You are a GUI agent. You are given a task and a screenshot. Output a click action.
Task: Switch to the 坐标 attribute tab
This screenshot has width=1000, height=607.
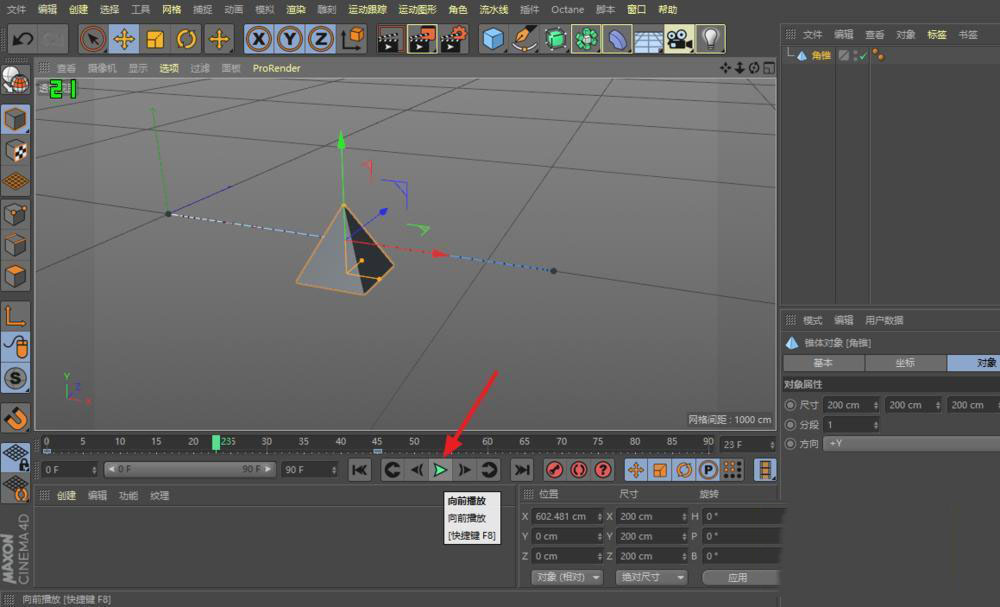click(x=905, y=363)
